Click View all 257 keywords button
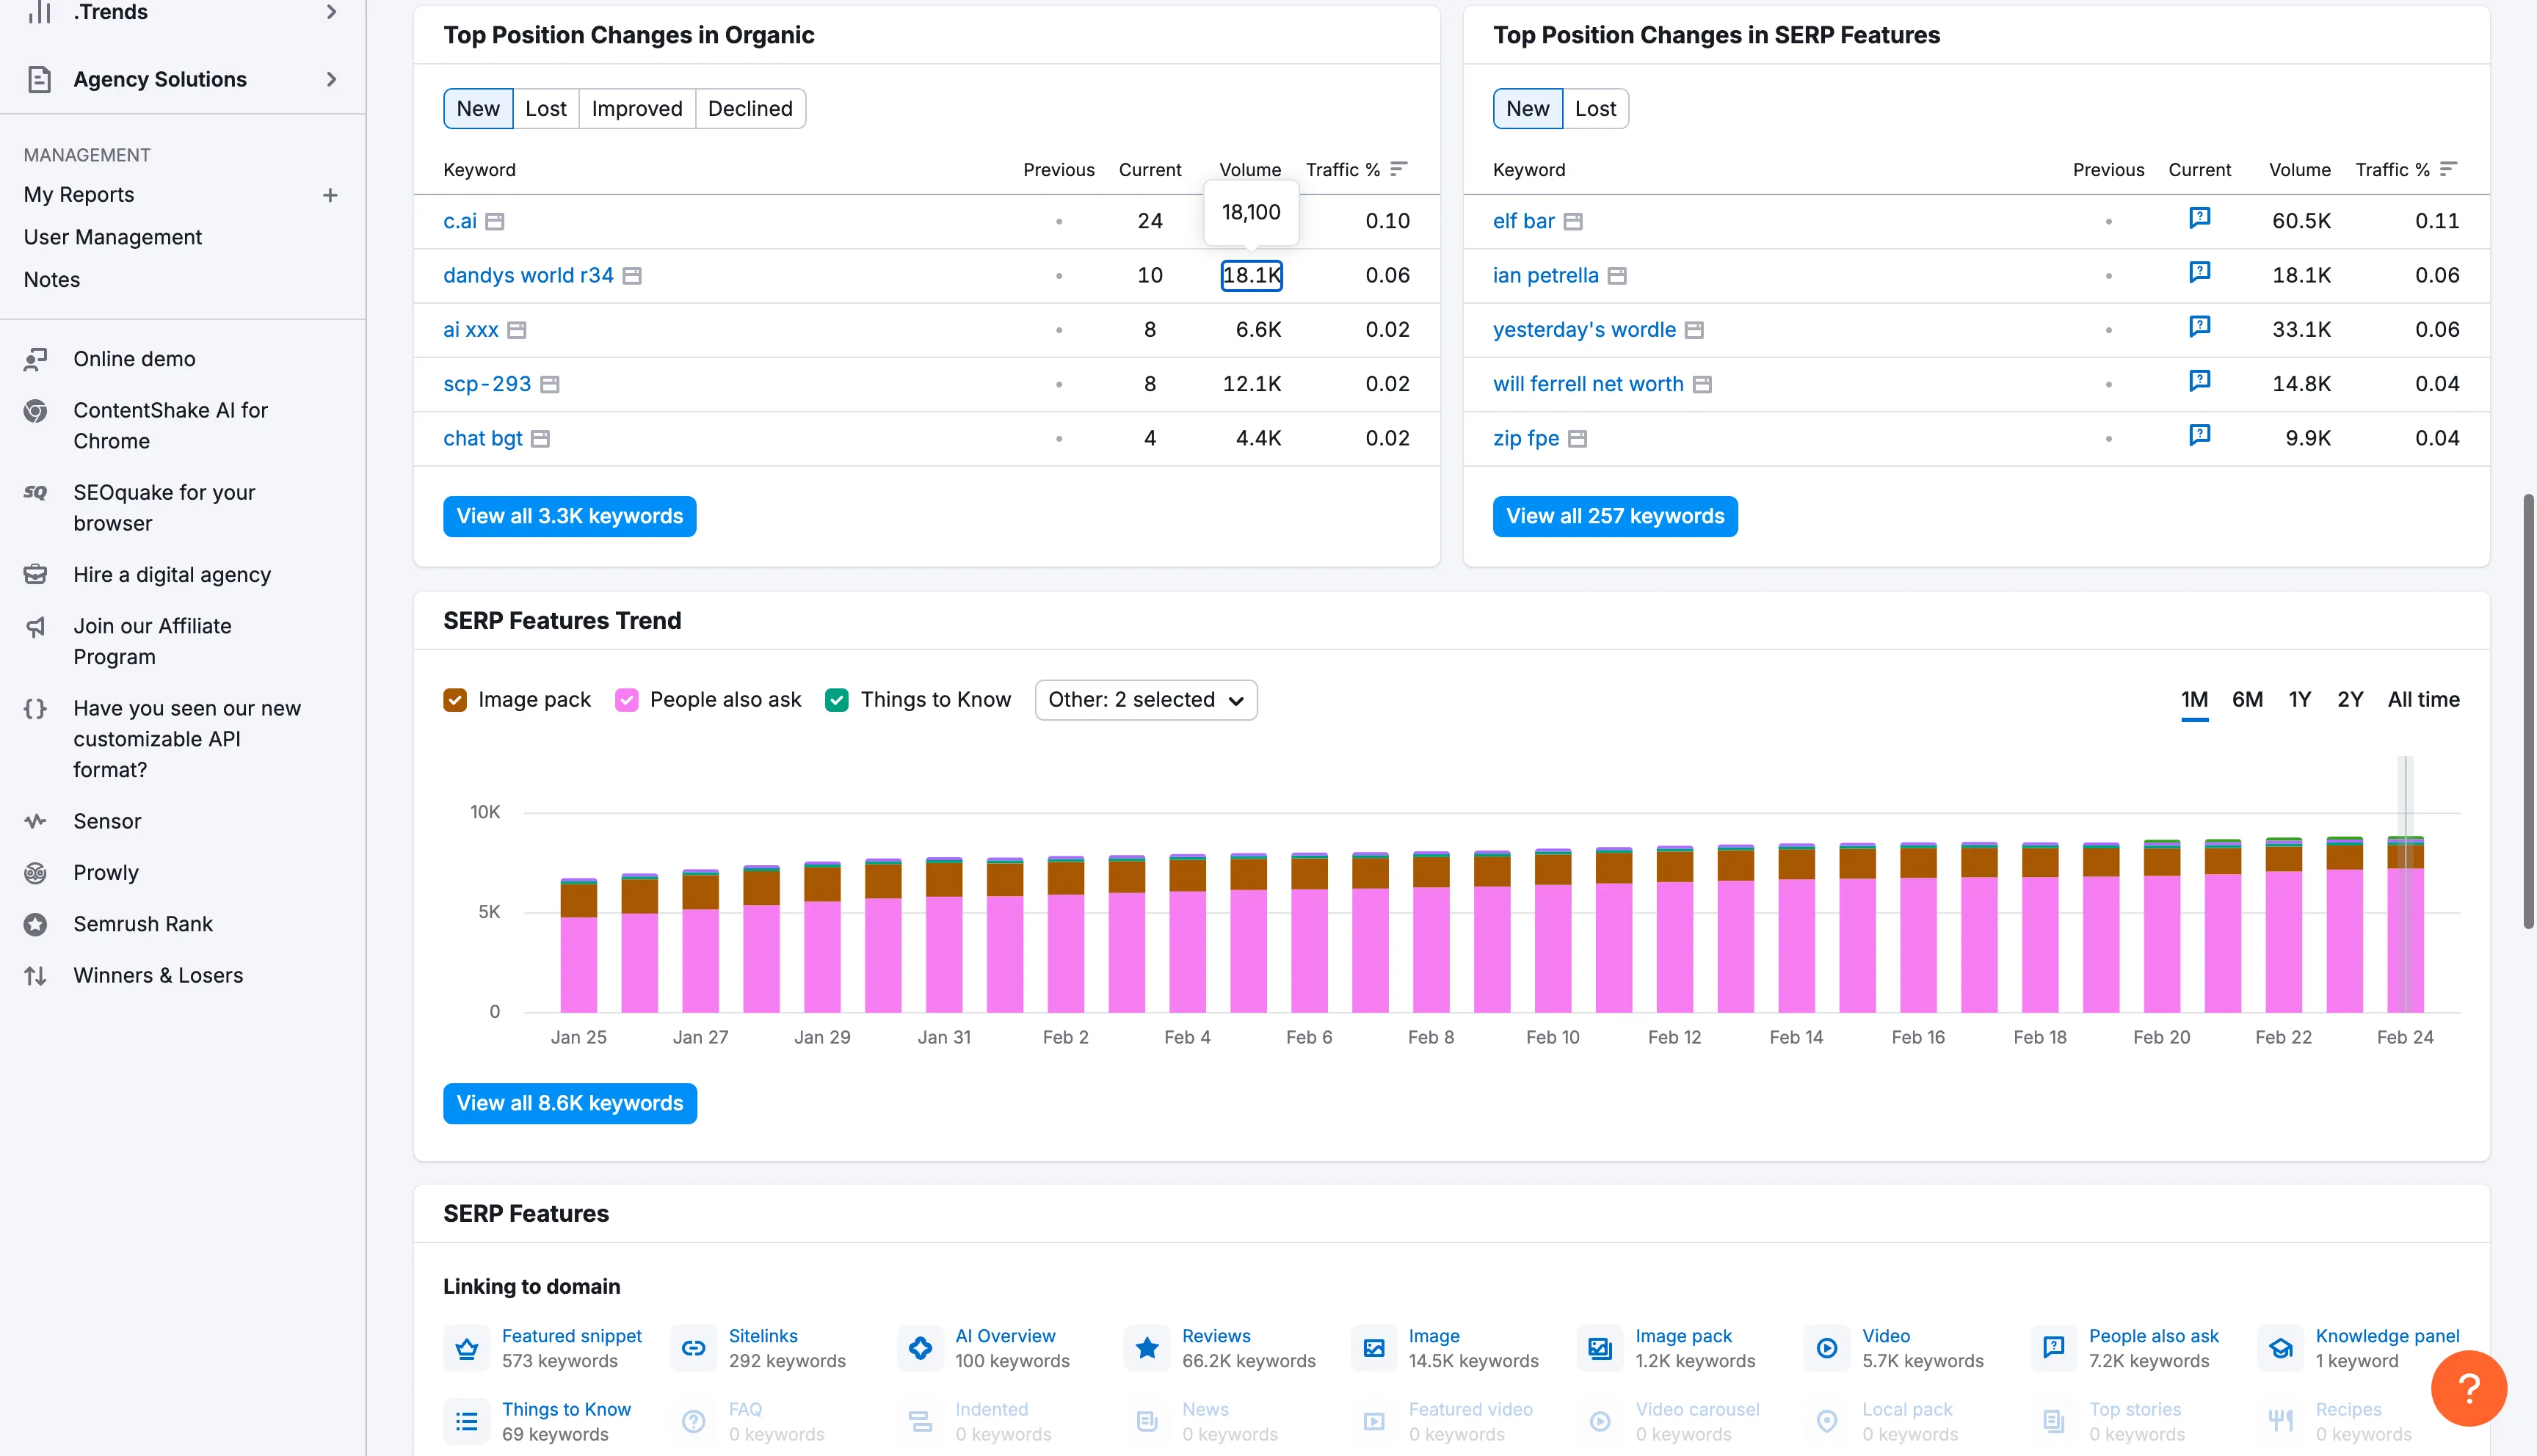This screenshot has width=2537, height=1456. [x=1615, y=517]
